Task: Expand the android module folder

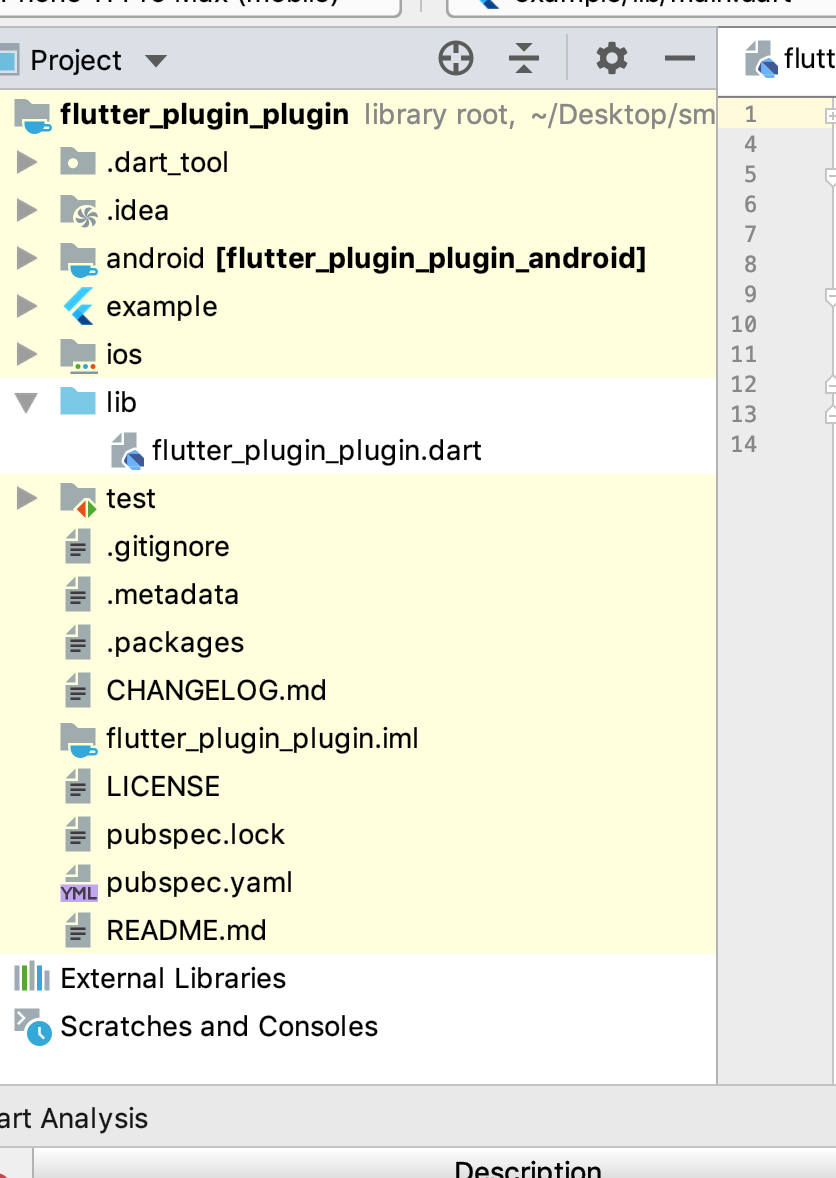Action: click(x=27, y=258)
